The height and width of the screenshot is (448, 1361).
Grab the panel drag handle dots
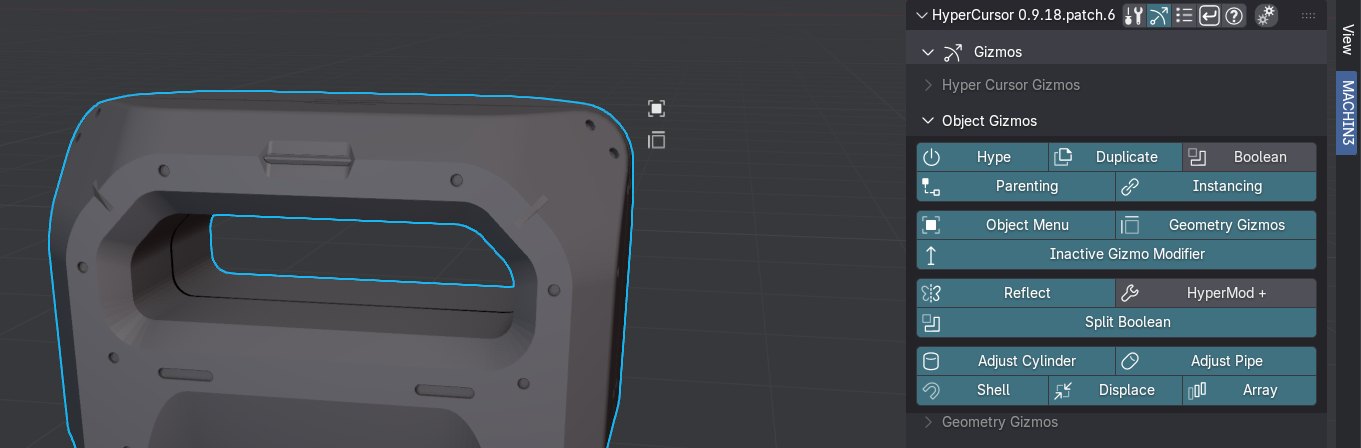tap(1307, 16)
